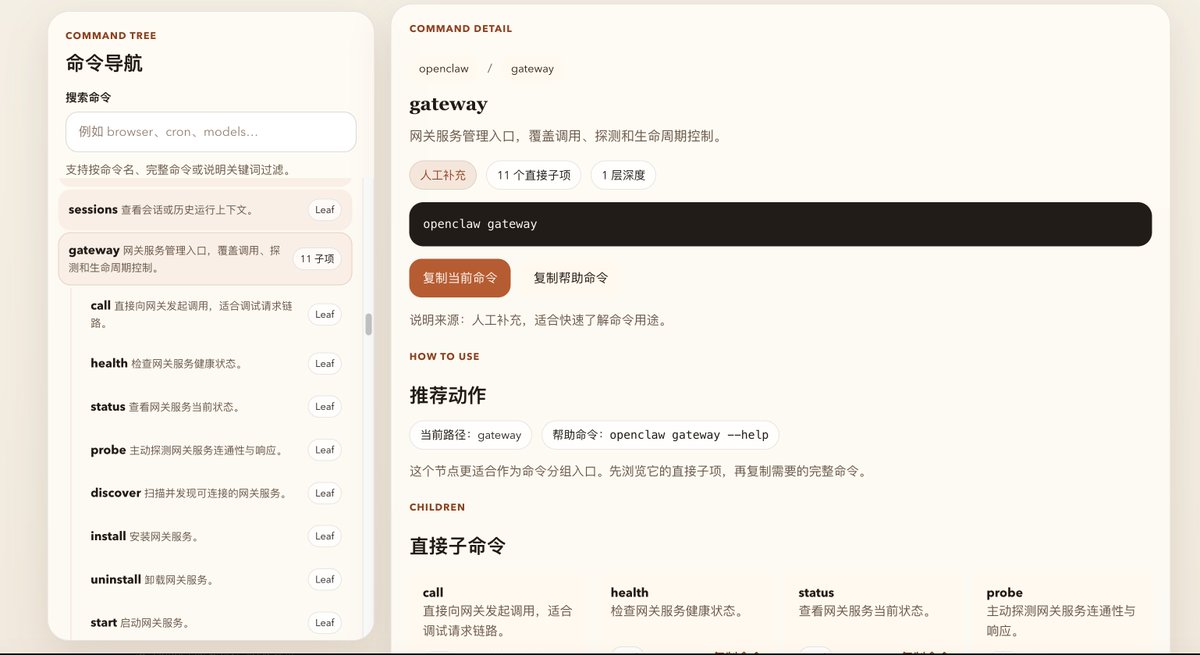The width and height of the screenshot is (1200, 655).
Task: Click the 当前路径: gateway chip
Action: (471, 435)
